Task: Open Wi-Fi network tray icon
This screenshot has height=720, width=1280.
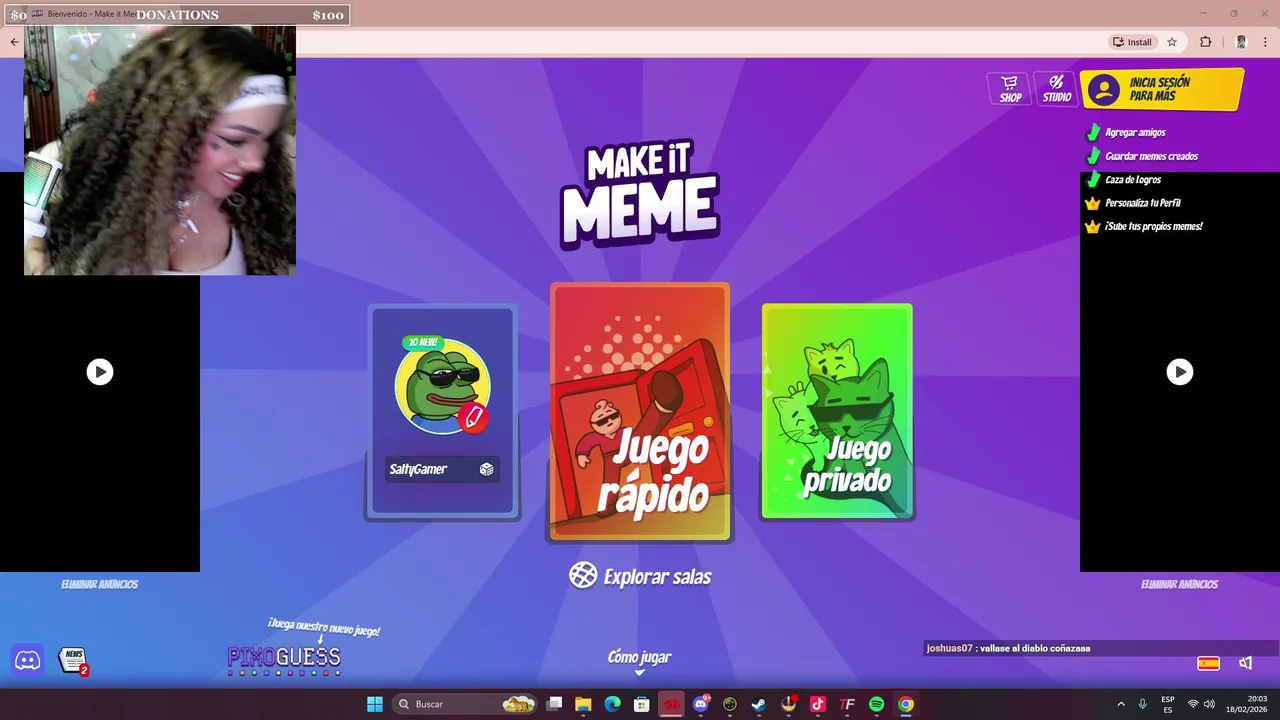Action: (x=1193, y=704)
